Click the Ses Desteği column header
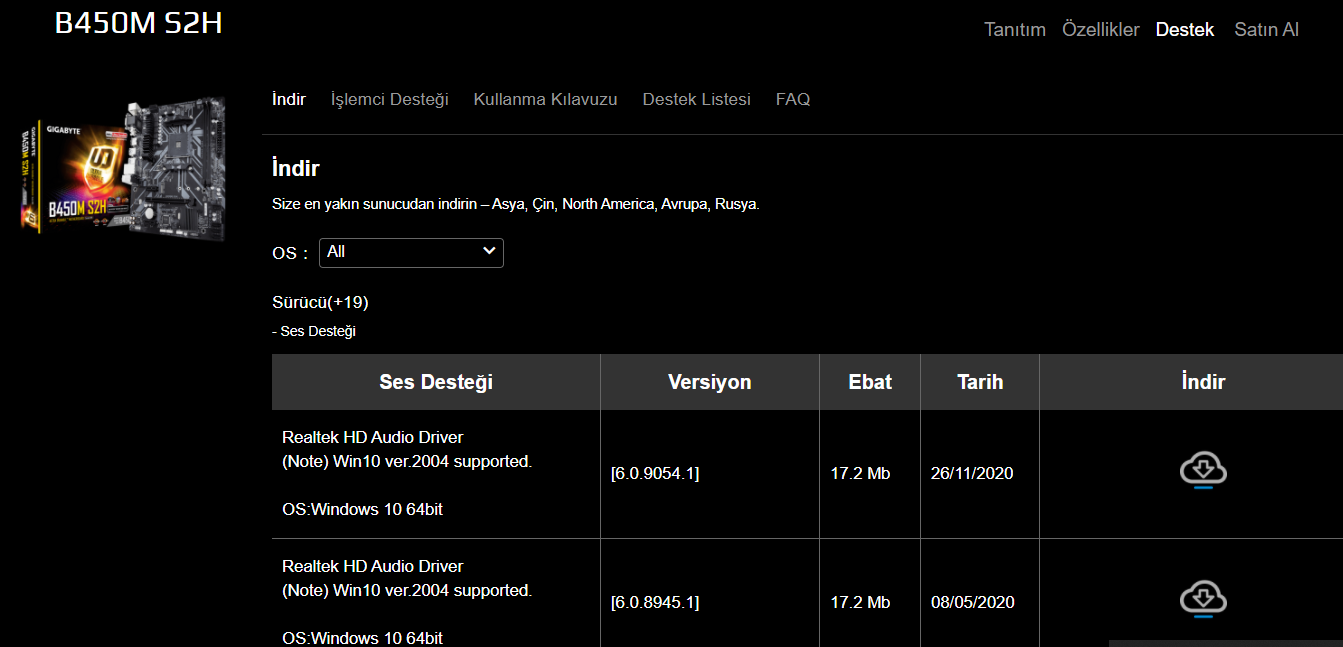Image resolution: width=1343 pixels, height=647 pixels. pos(436,382)
